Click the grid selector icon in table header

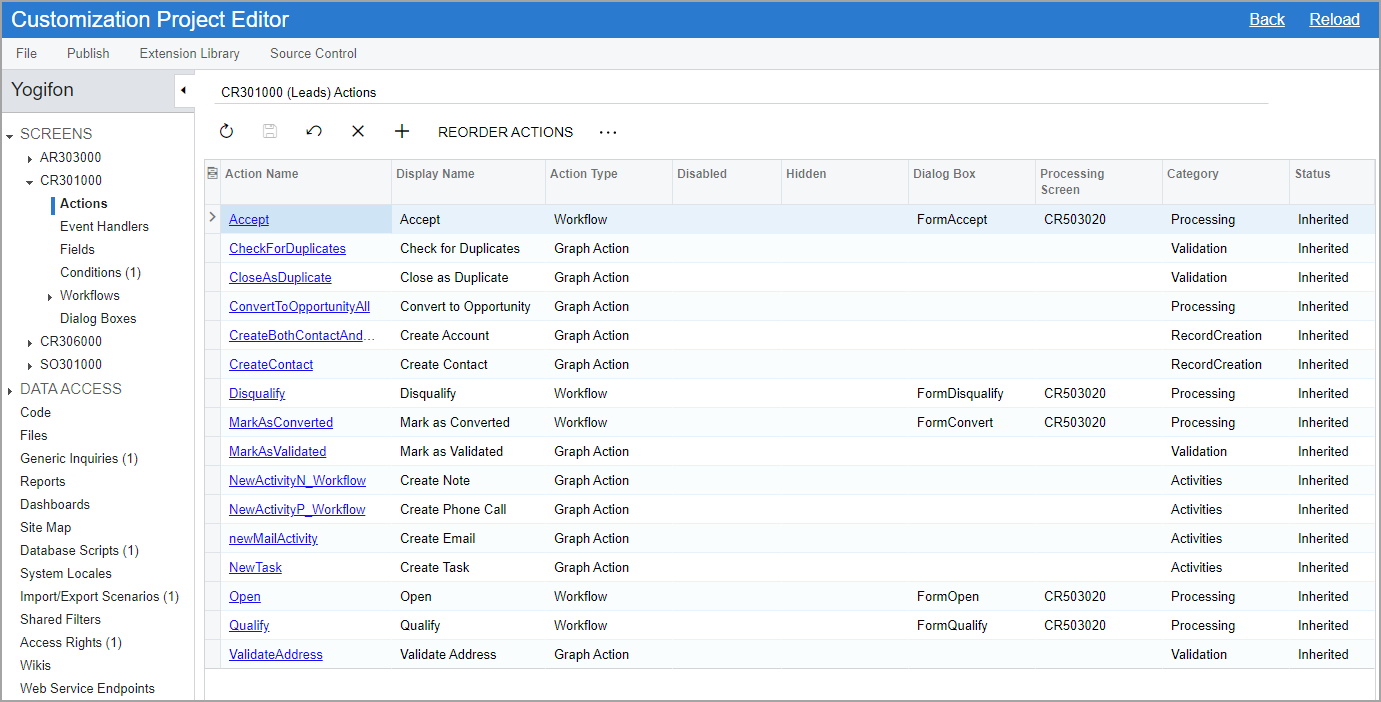[x=212, y=174]
